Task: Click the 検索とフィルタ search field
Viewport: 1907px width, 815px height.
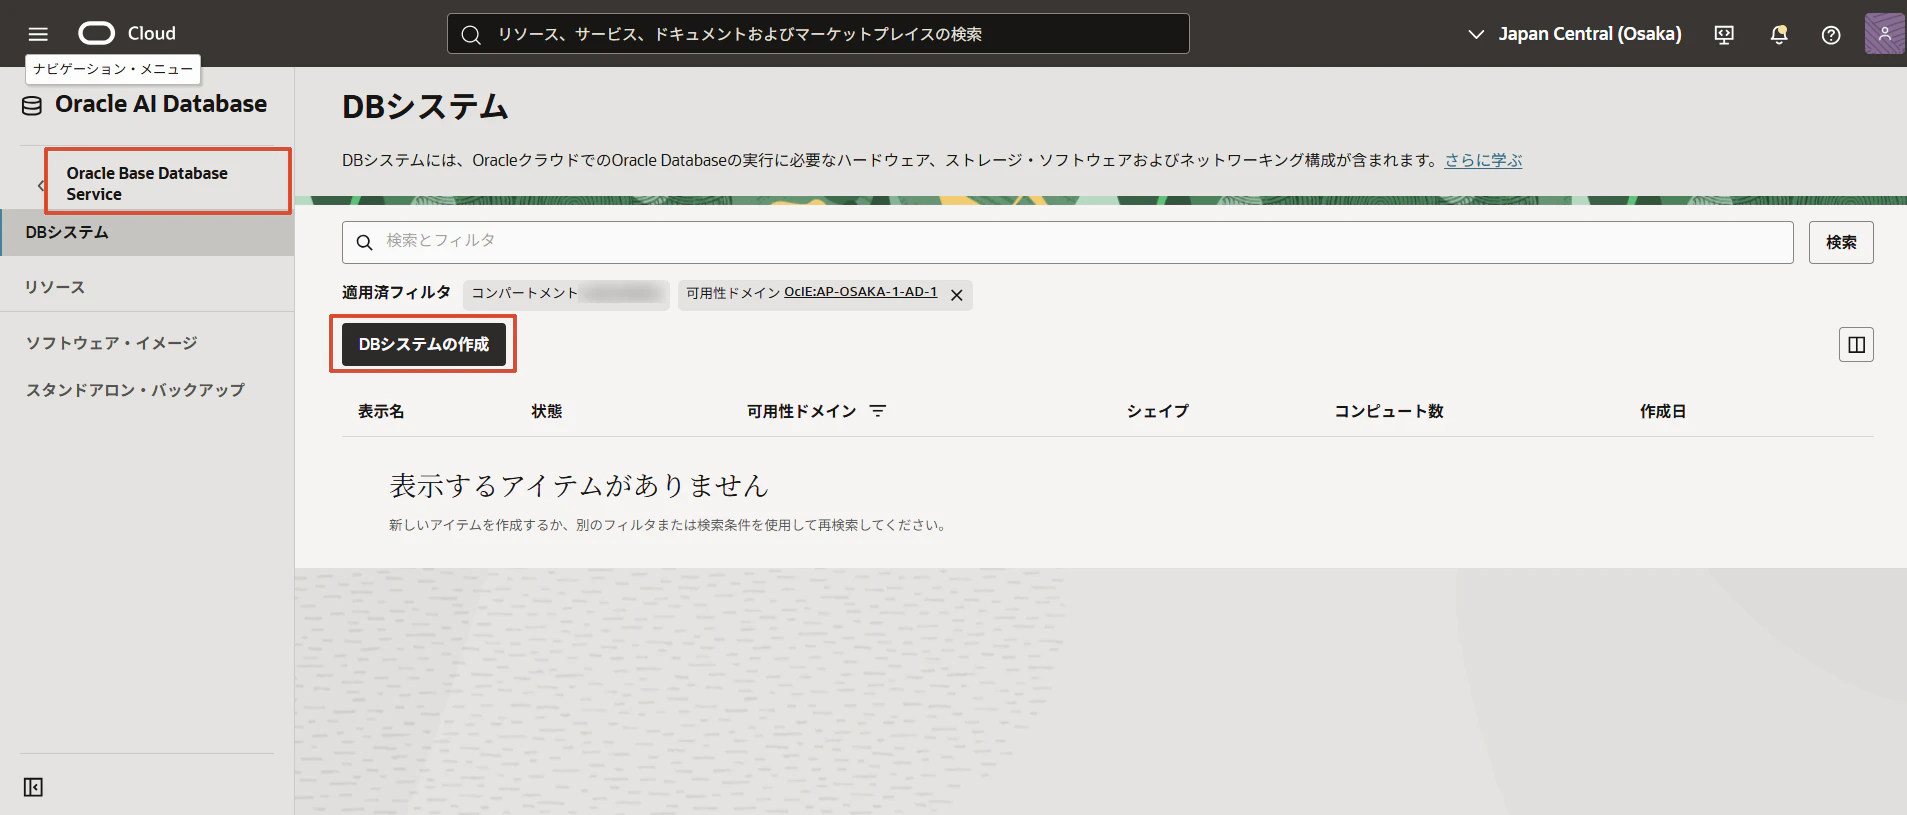Action: pyautogui.click(x=1068, y=242)
